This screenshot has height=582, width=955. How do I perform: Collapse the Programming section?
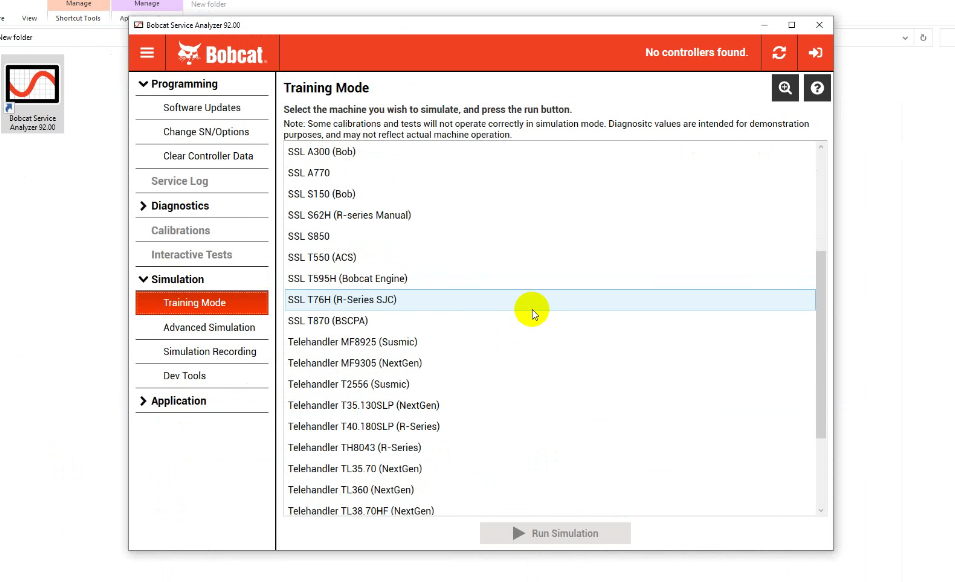coord(202,84)
